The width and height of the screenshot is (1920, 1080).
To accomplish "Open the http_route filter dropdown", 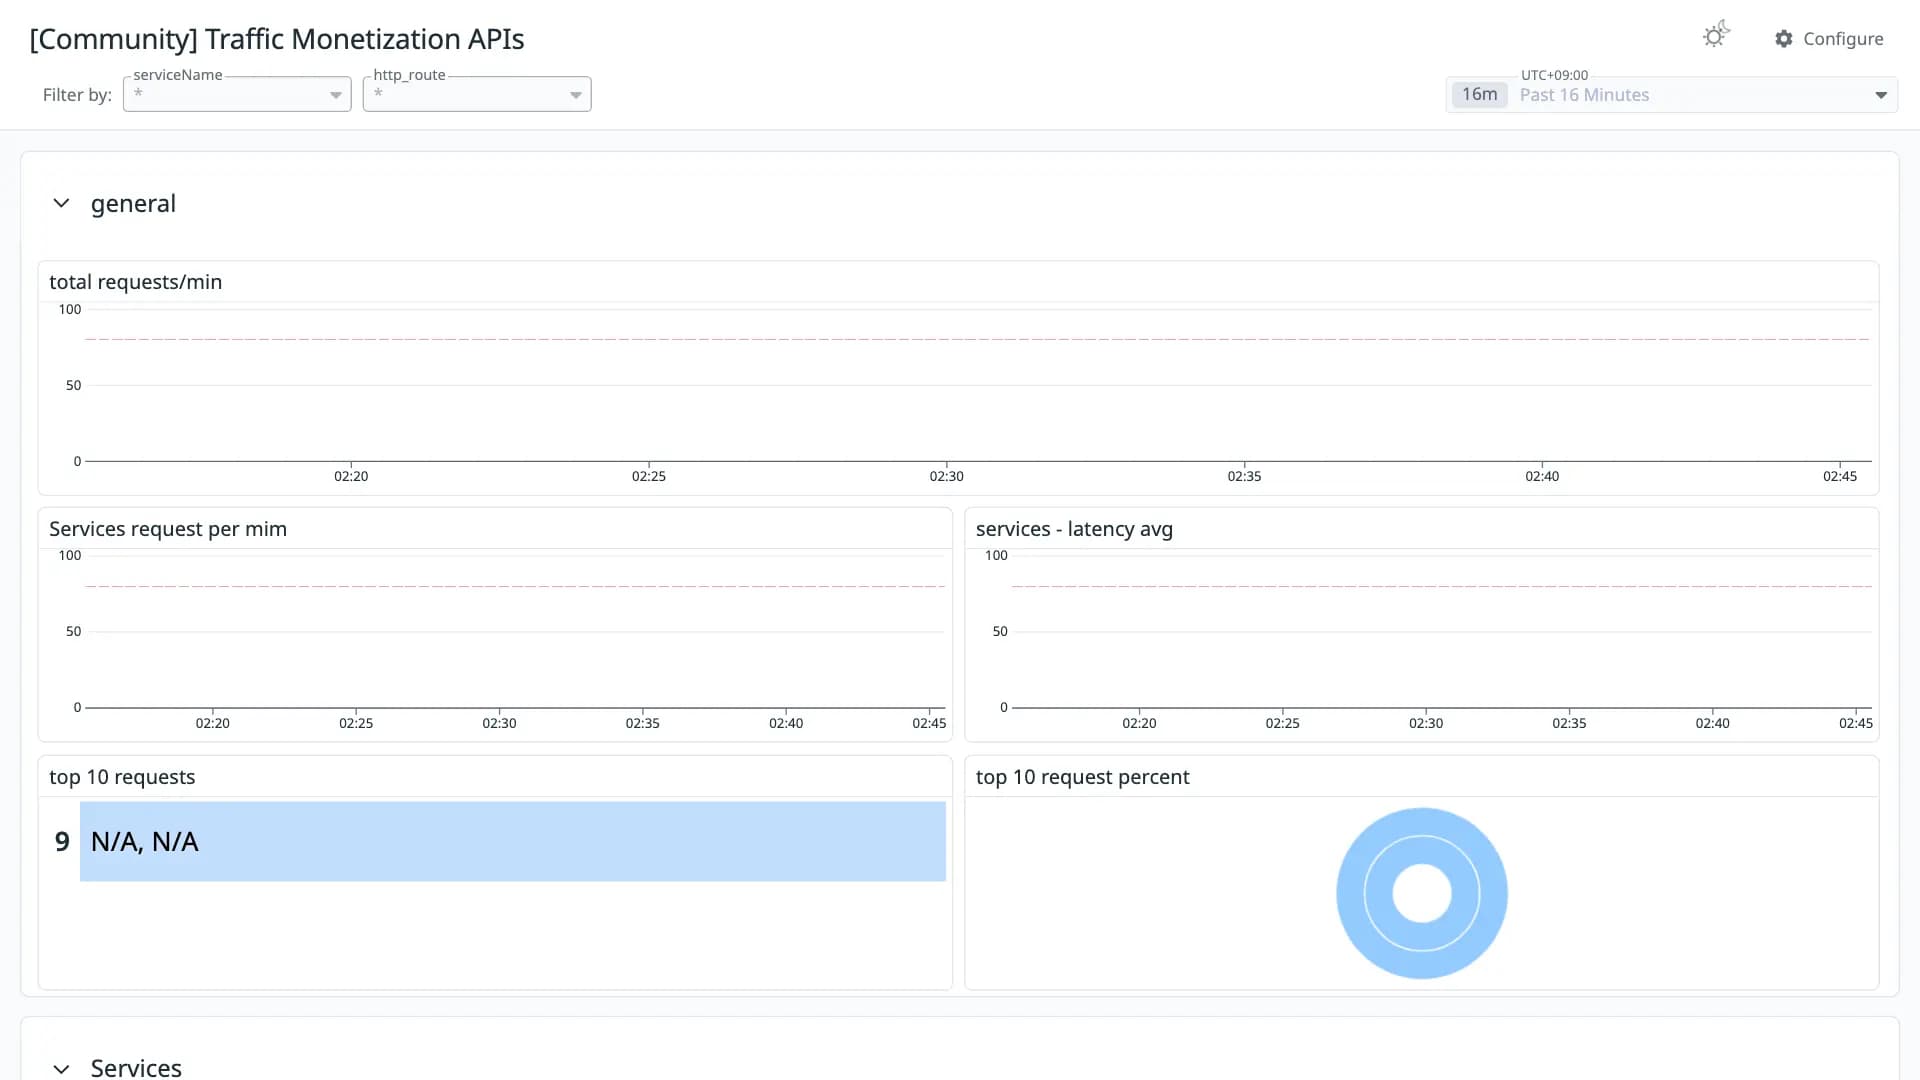I will (477, 94).
